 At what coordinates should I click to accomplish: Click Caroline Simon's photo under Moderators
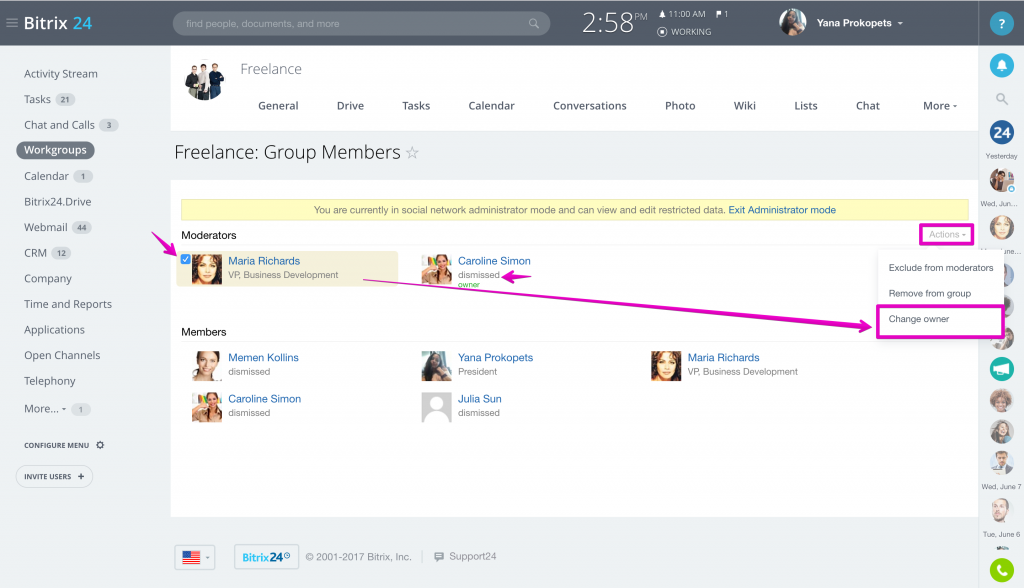tap(436, 269)
